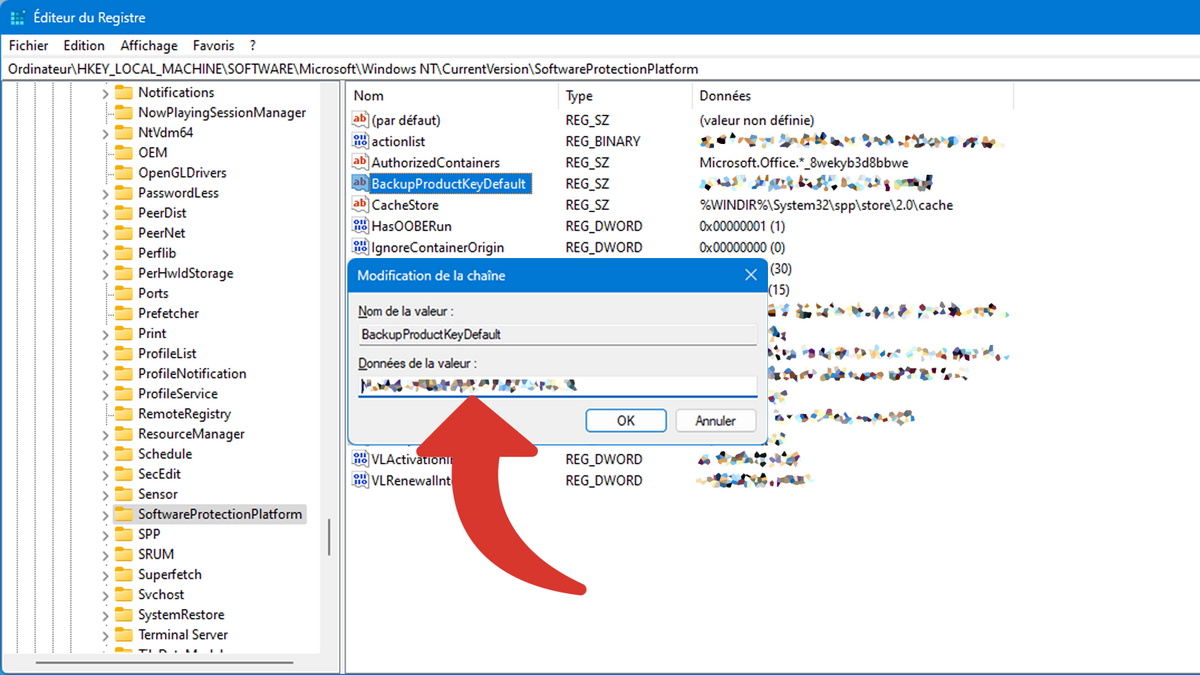The width and height of the screenshot is (1200, 675).
Task: Click the Registry Editor title bar icon
Action: click(x=17, y=16)
